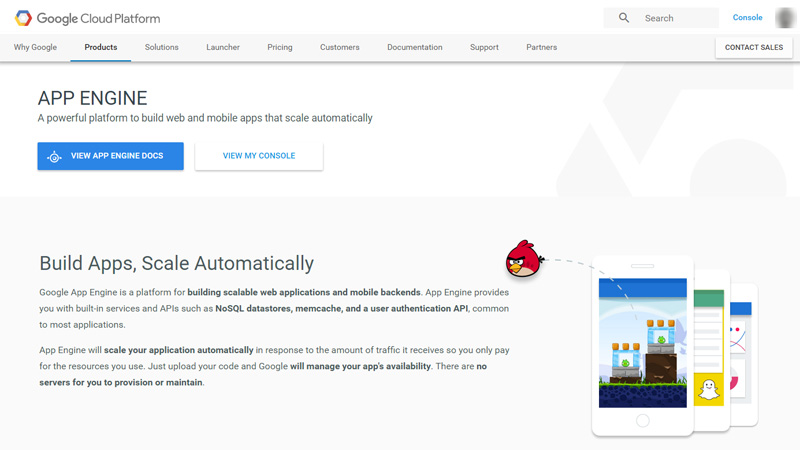The height and width of the screenshot is (450, 800).
Task: Click the Google Cloud Platform hexagon logo
Action: coord(23,18)
